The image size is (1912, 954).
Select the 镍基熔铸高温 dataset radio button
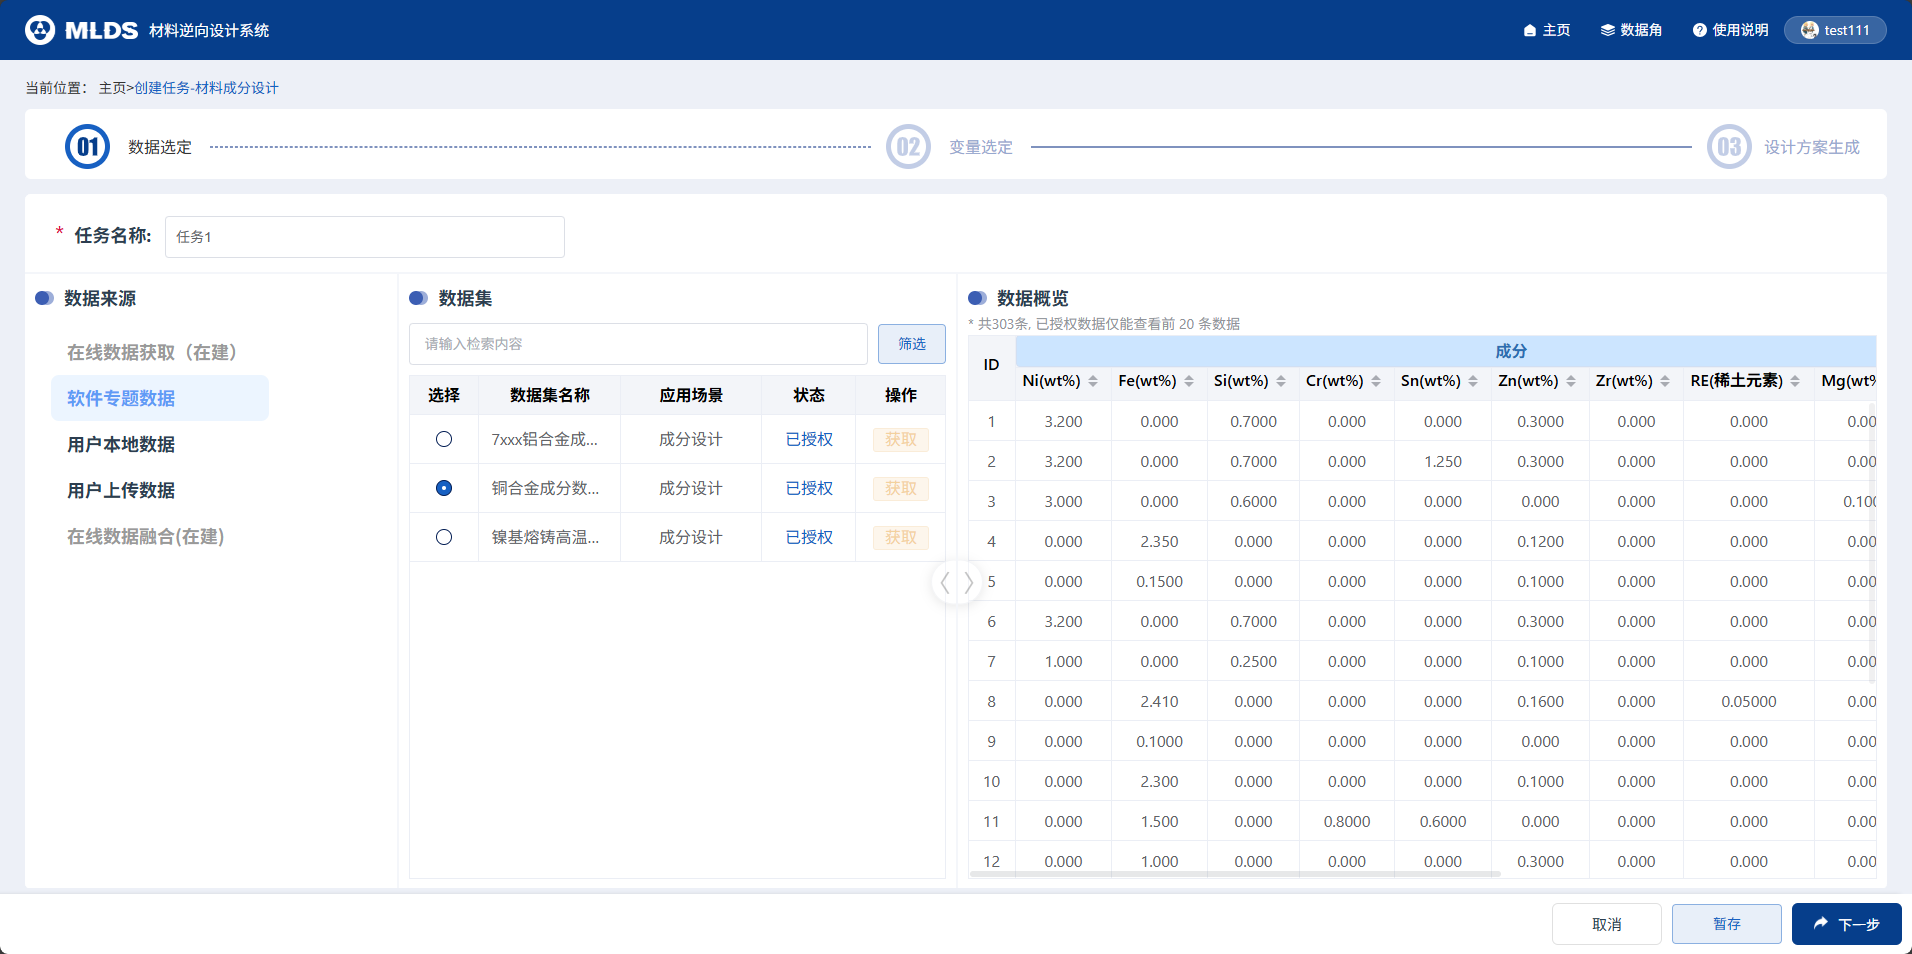coord(443,537)
